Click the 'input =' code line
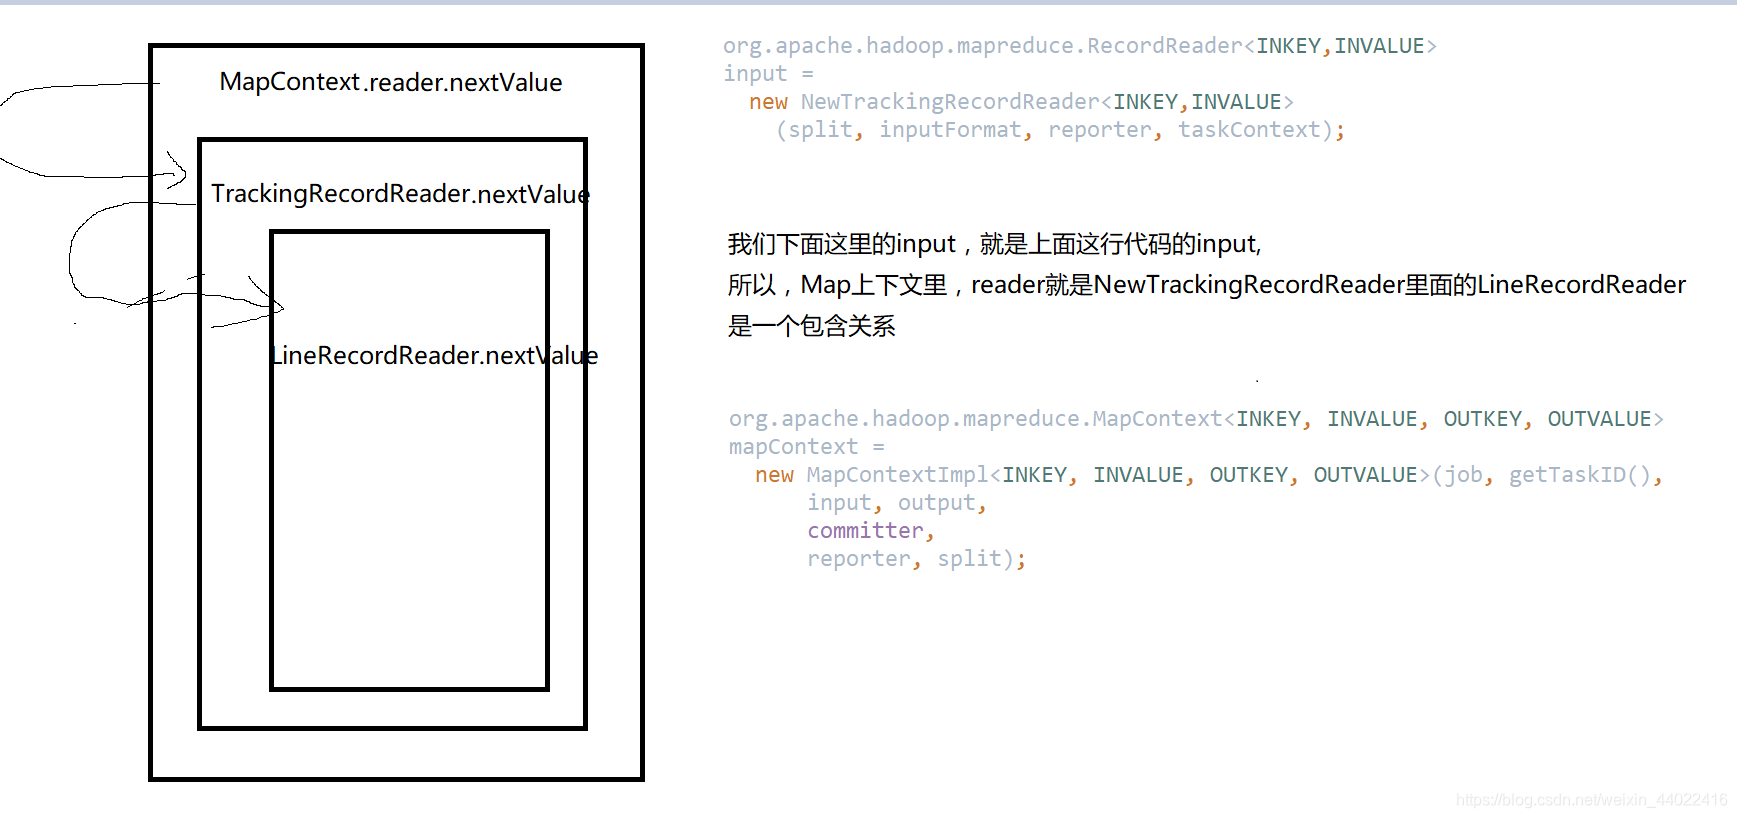1737x818 pixels. tap(768, 74)
